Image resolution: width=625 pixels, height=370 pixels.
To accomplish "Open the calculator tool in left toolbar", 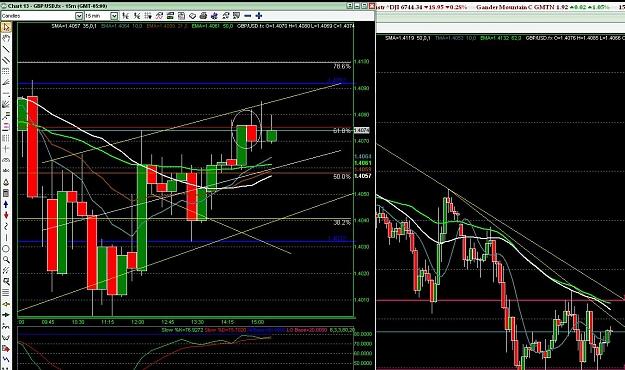I will [x=6, y=193].
